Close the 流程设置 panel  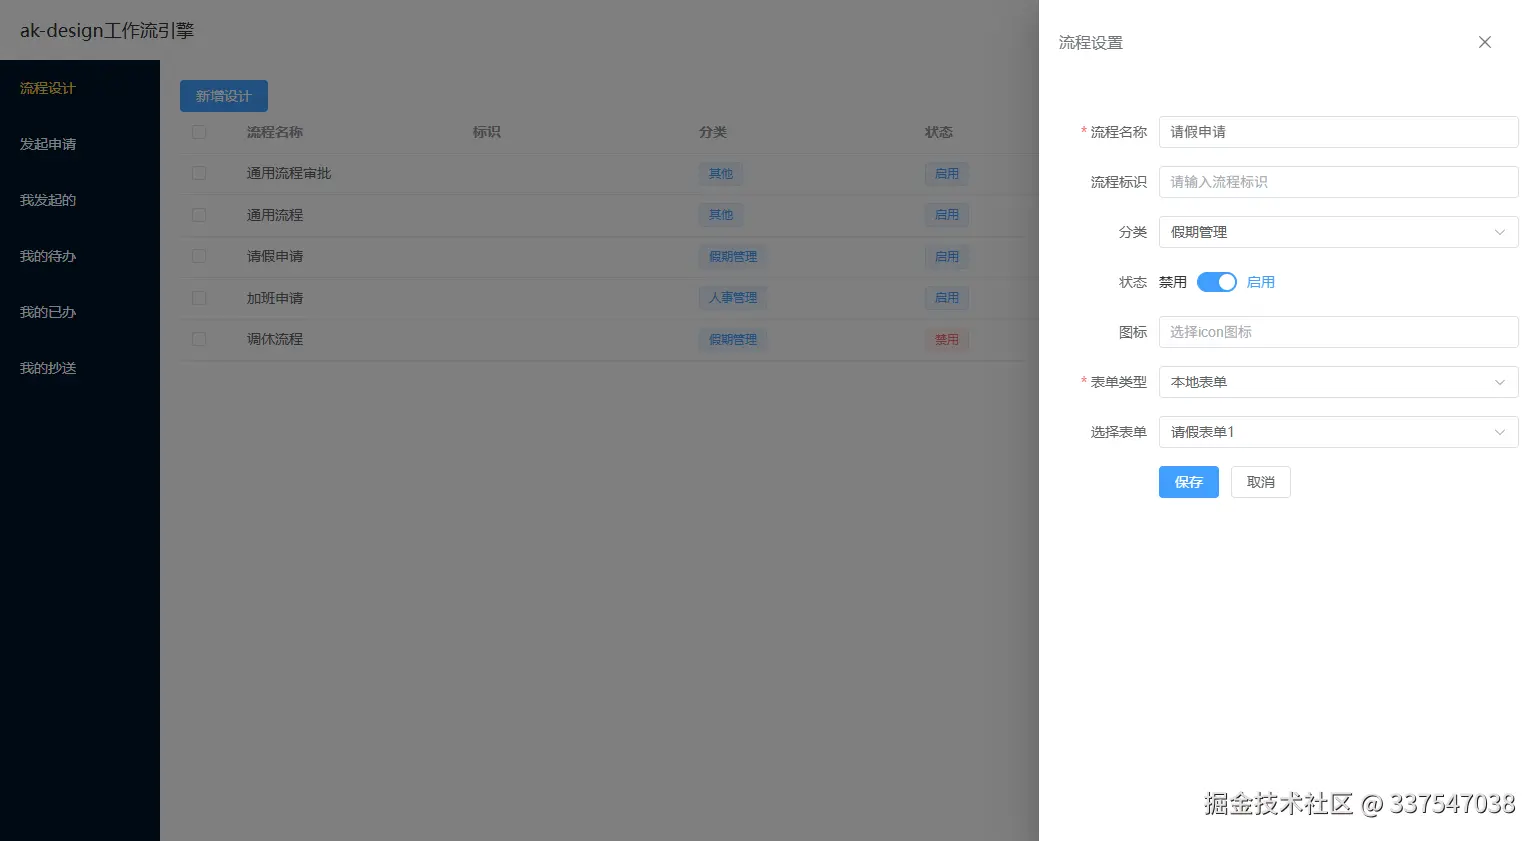[x=1484, y=42]
